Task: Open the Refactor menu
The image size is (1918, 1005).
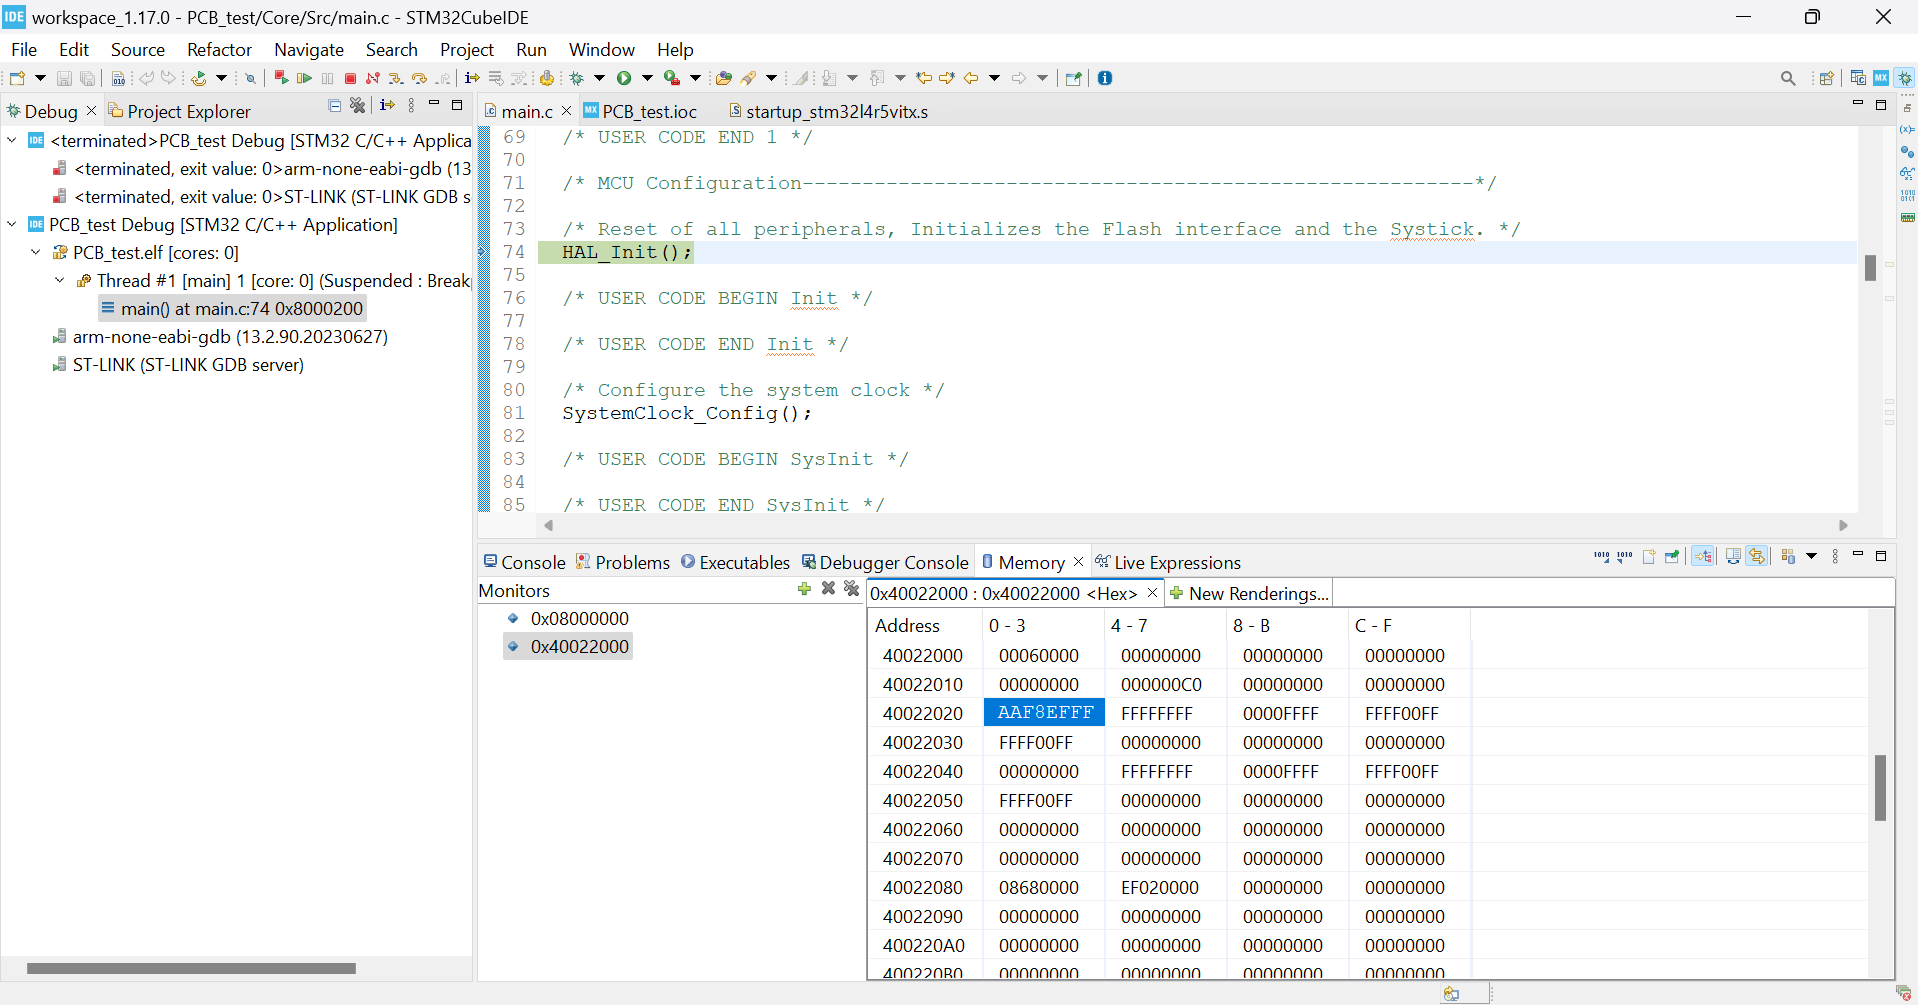Action: pos(219,50)
